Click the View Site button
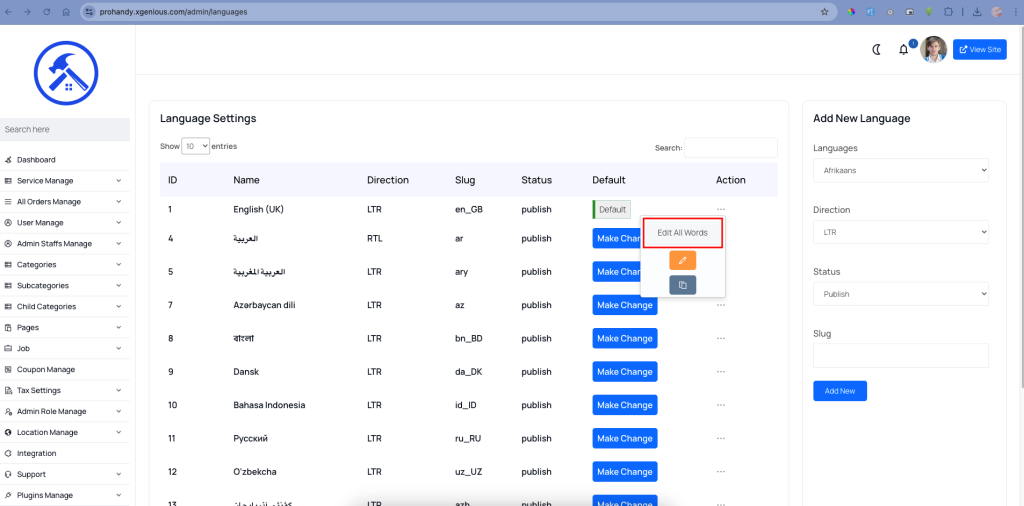 (x=980, y=50)
